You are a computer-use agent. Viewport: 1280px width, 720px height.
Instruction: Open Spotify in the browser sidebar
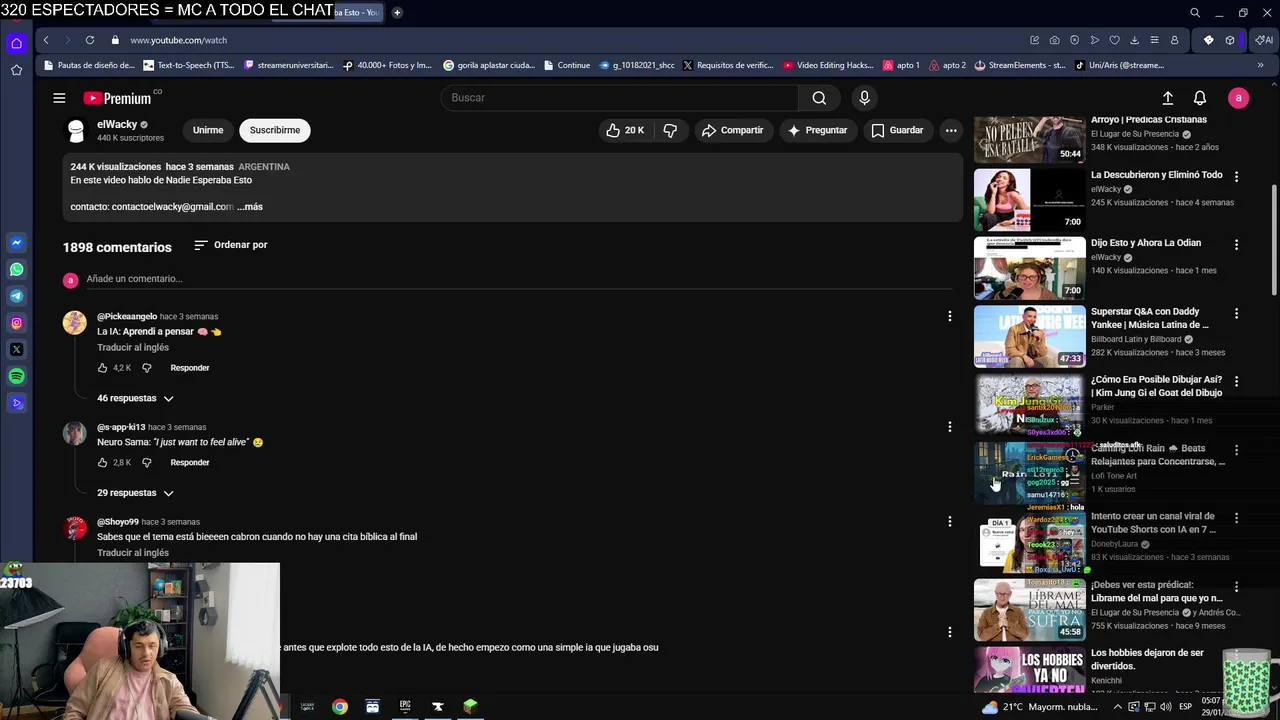16,376
